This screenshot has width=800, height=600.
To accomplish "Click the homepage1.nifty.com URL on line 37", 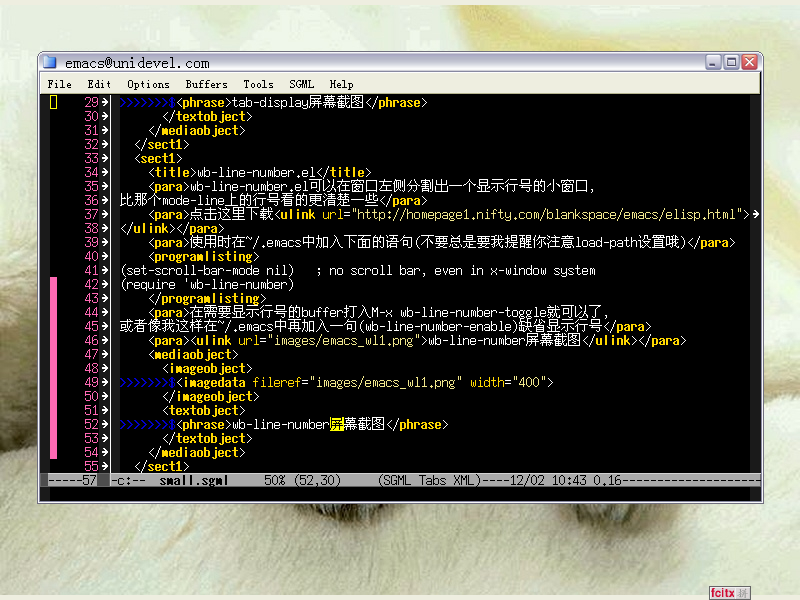I will click(x=546, y=215).
